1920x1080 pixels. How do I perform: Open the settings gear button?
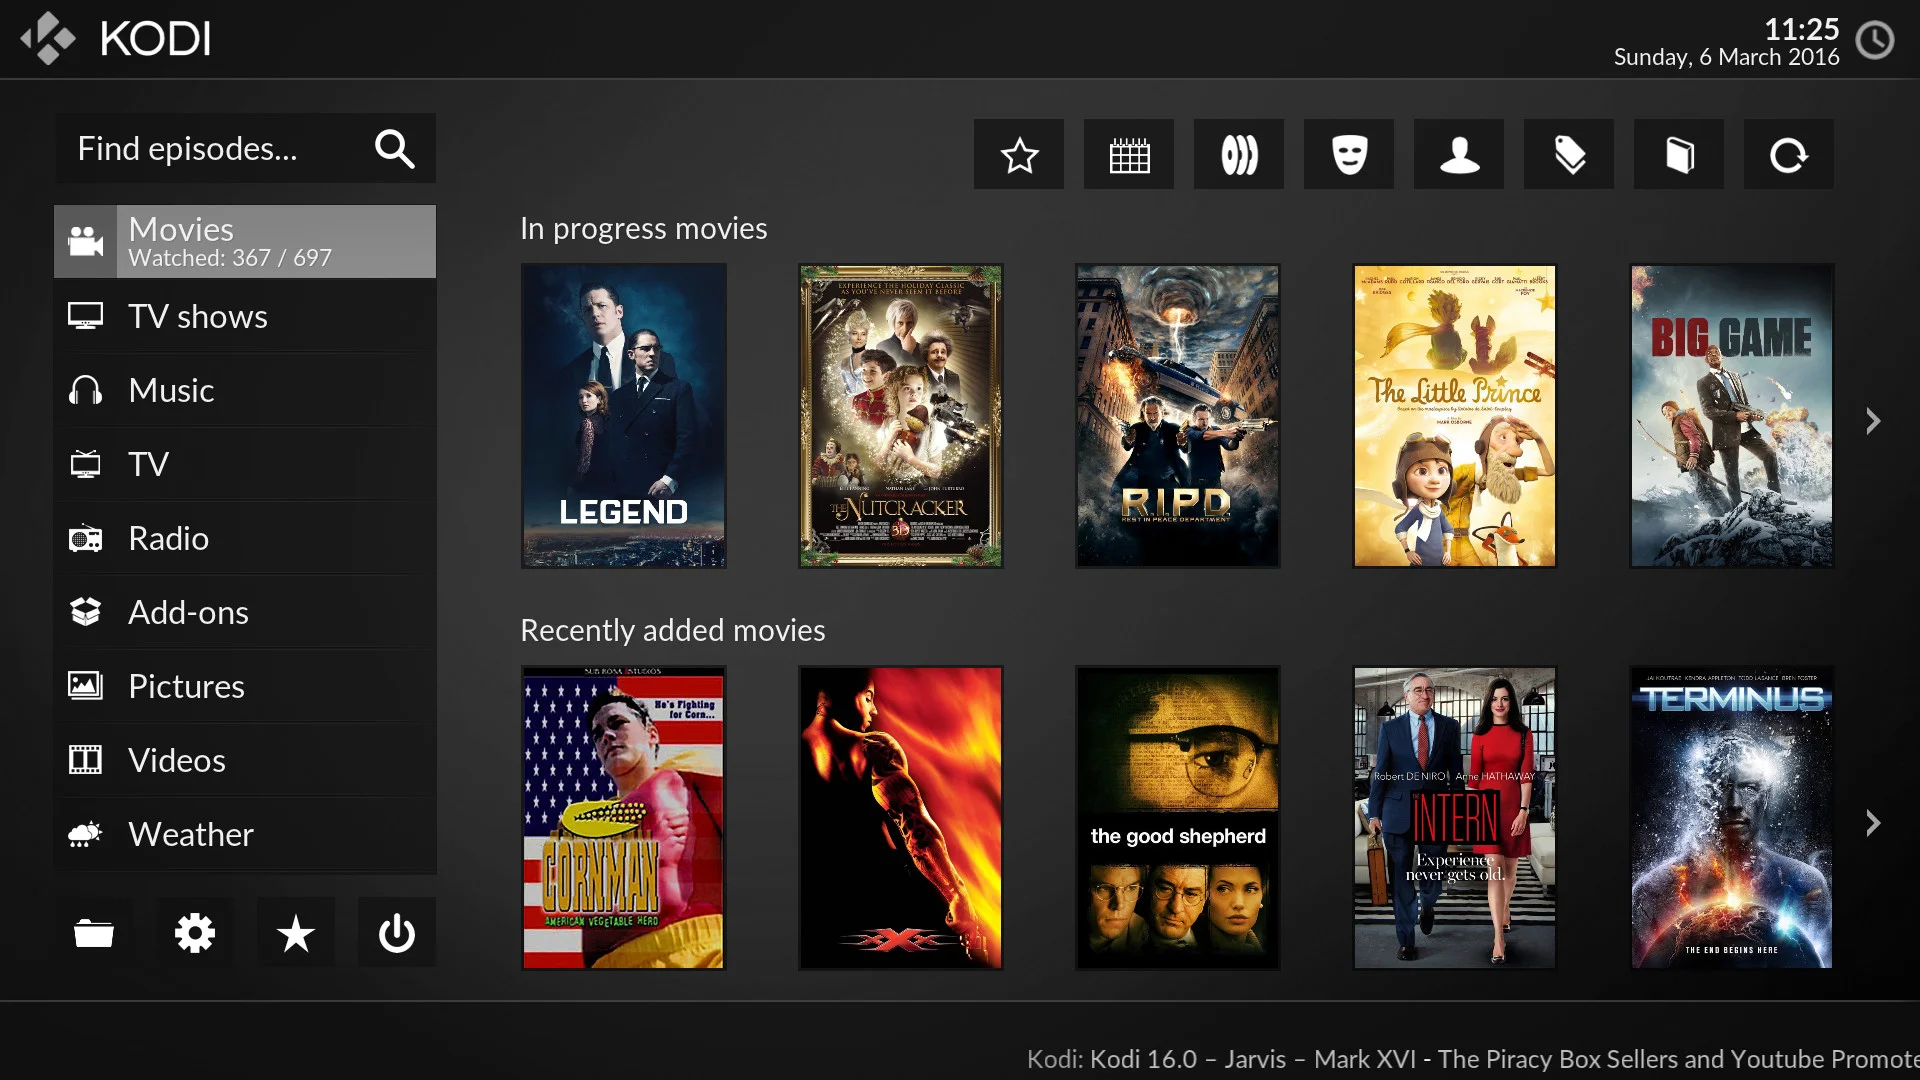tap(195, 933)
